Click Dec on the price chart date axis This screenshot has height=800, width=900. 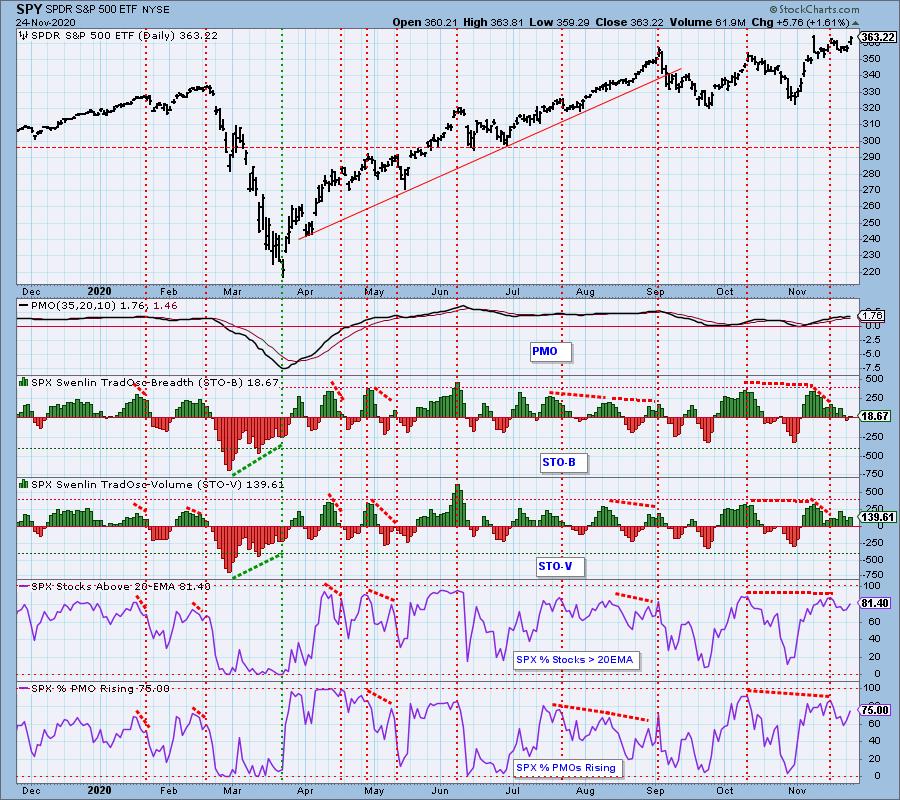[31, 292]
